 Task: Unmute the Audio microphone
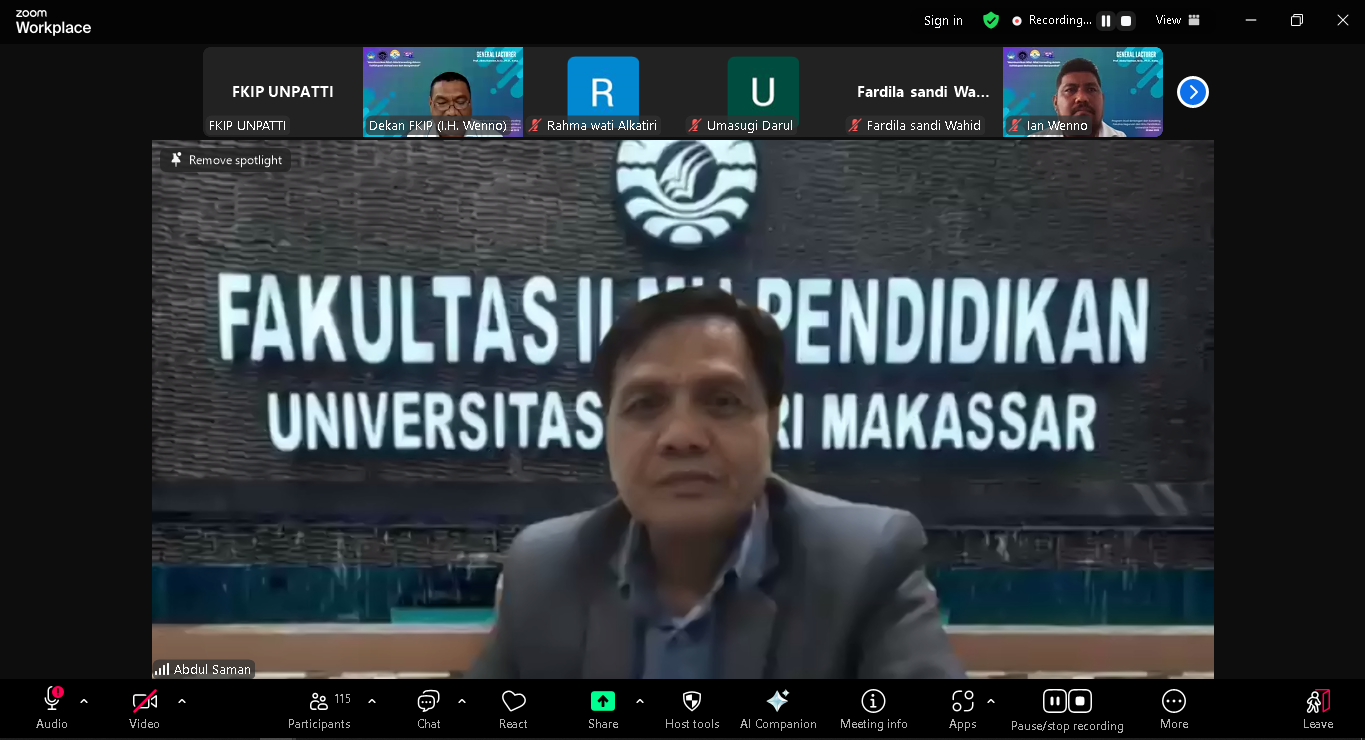pyautogui.click(x=52, y=702)
